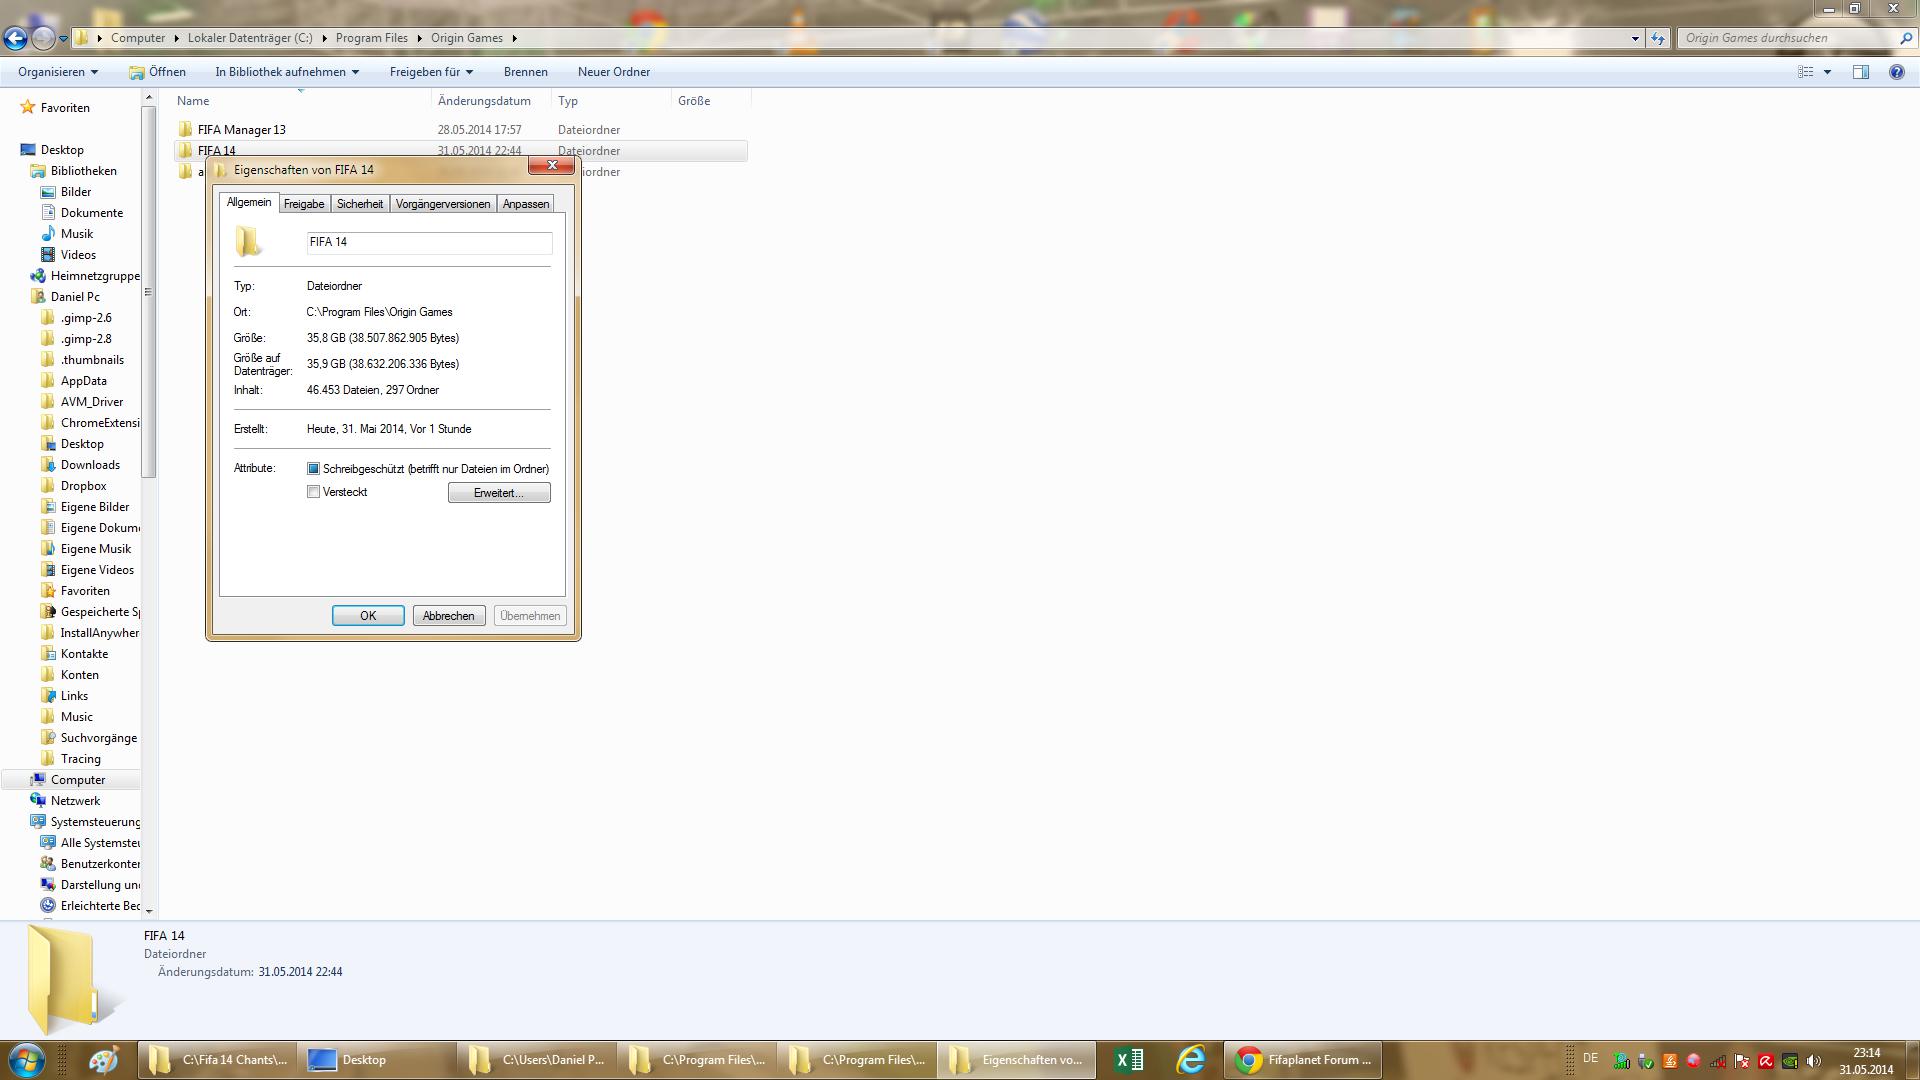
Task: Open In Bibliothek aufnehmen dropdown
Action: tap(286, 72)
